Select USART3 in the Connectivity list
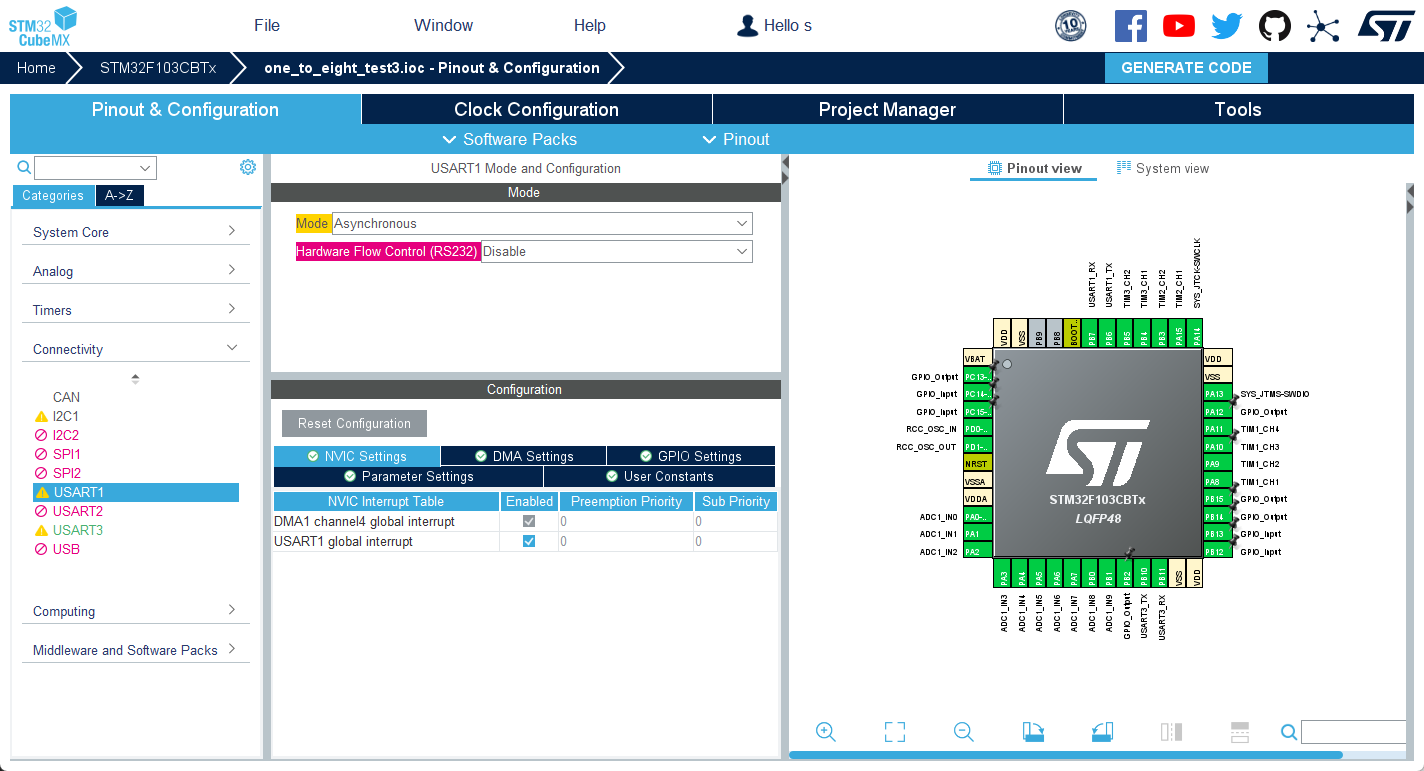1424x771 pixels. click(x=78, y=530)
